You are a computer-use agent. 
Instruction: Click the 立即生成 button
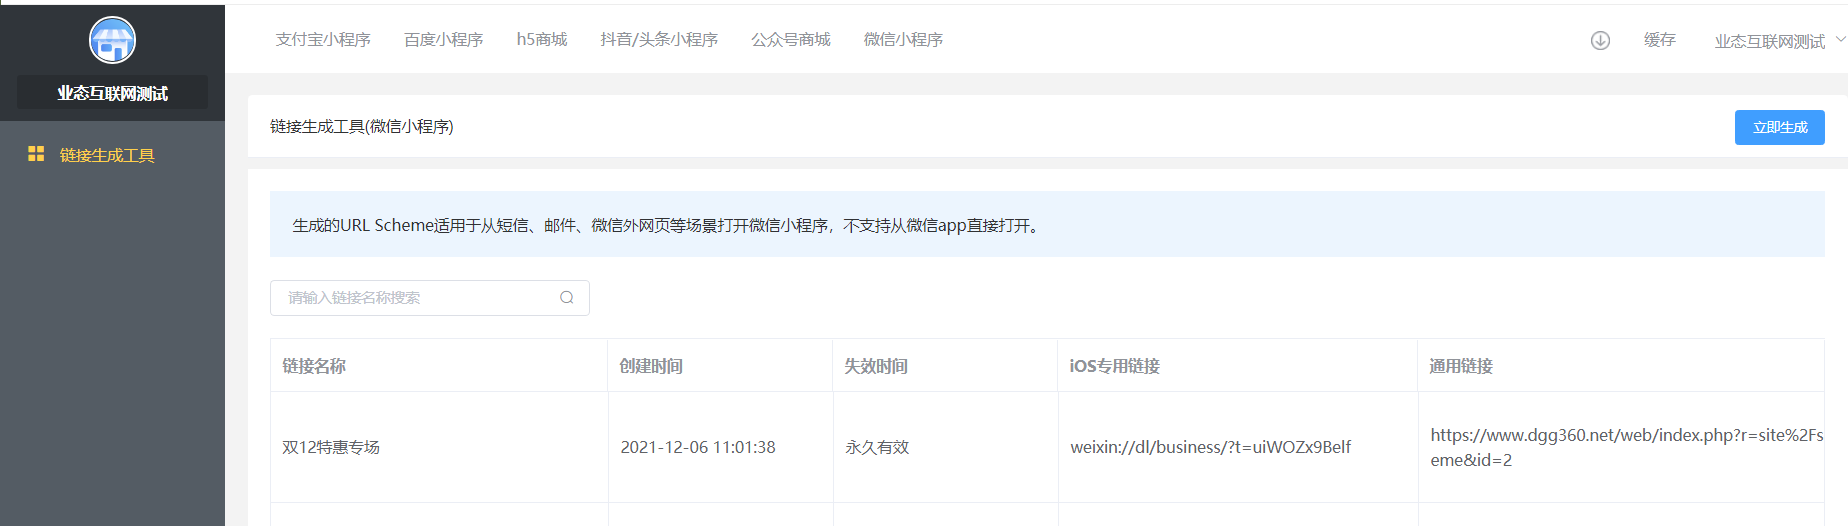1780,127
